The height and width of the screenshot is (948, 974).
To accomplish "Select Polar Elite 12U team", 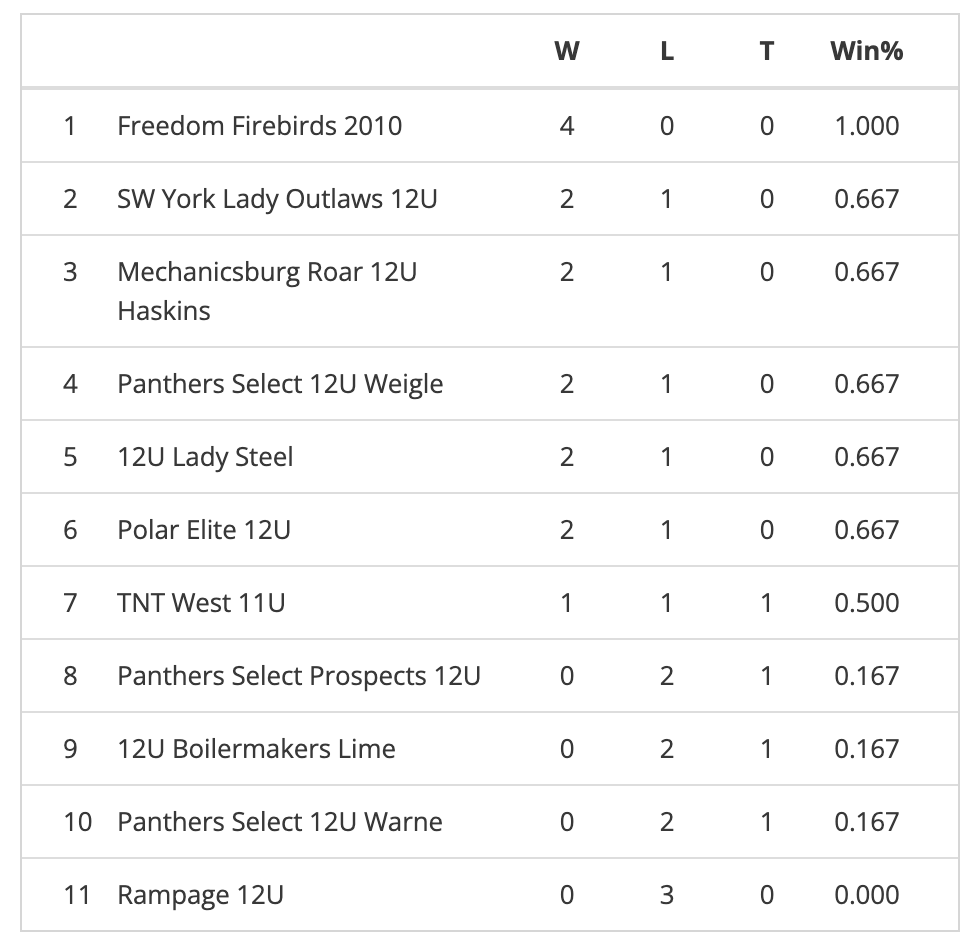I will coord(204,530).
